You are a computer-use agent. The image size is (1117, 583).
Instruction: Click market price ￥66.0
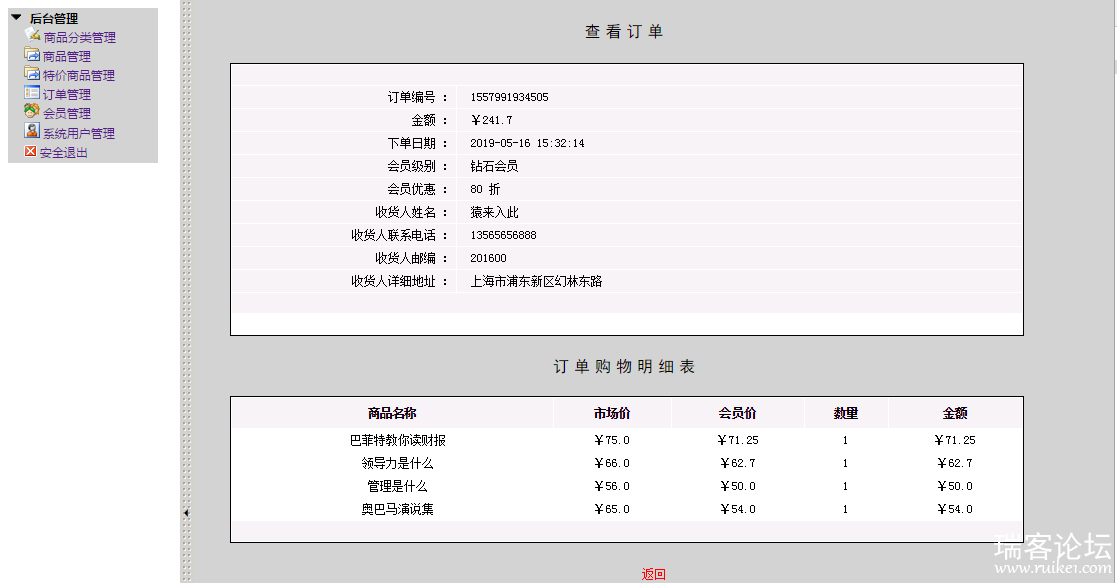(x=612, y=463)
